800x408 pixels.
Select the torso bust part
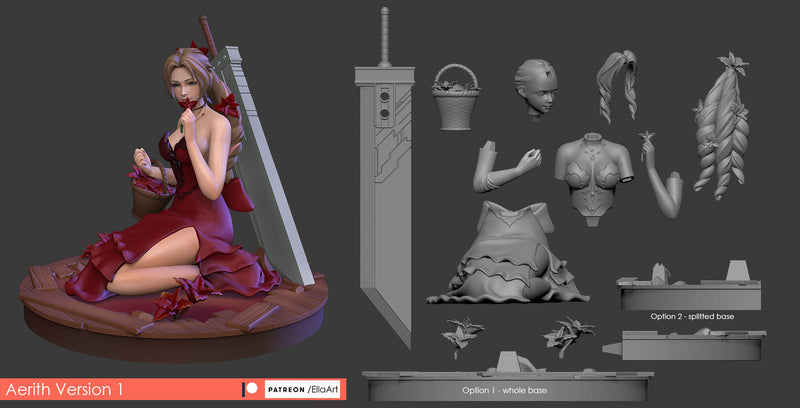click(593, 178)
